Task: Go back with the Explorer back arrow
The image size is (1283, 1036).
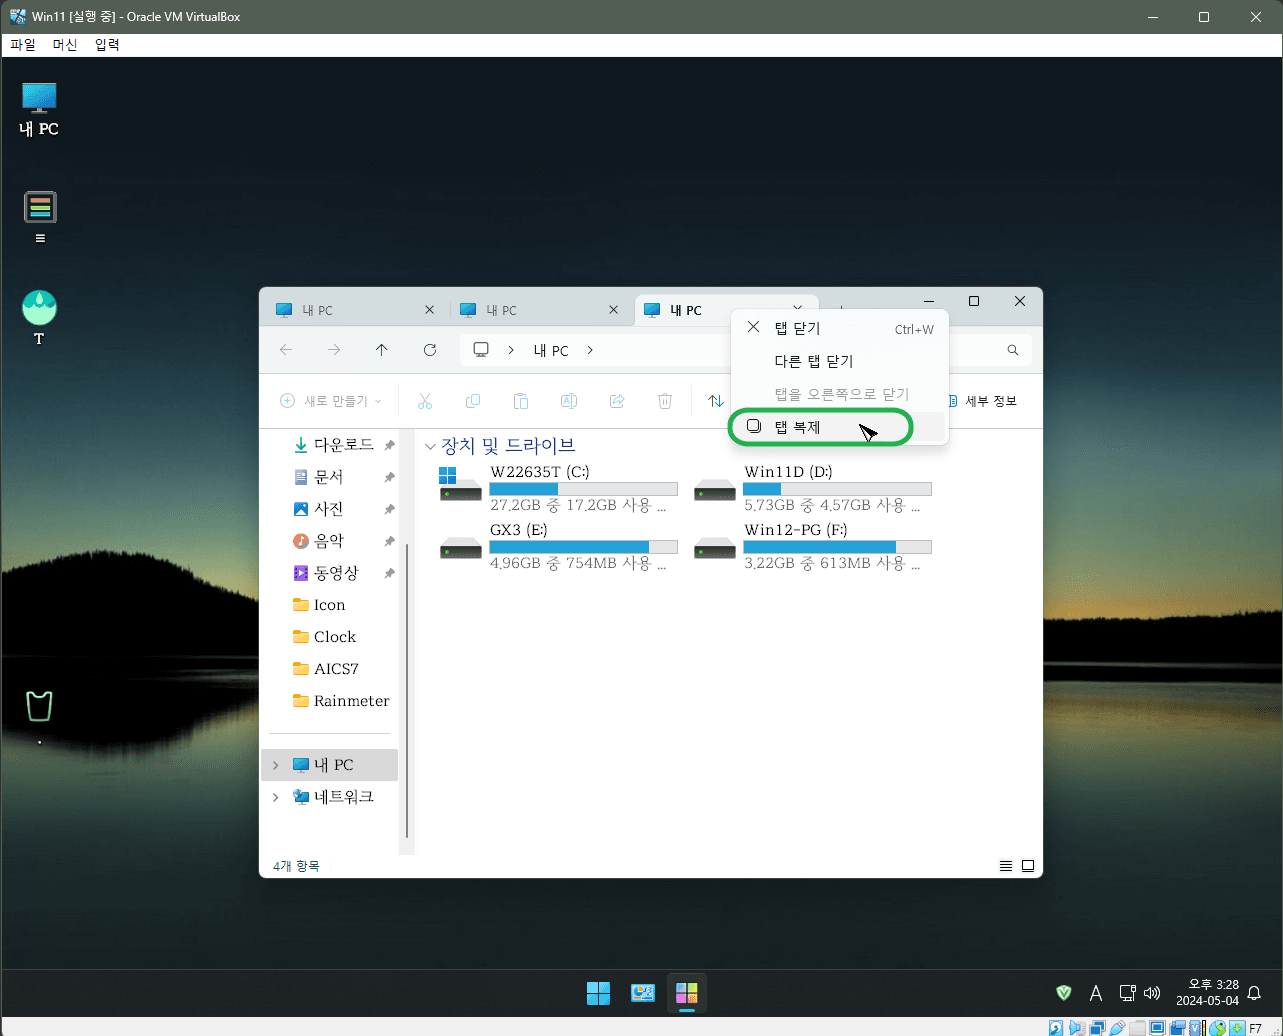Action: point(286,350)
